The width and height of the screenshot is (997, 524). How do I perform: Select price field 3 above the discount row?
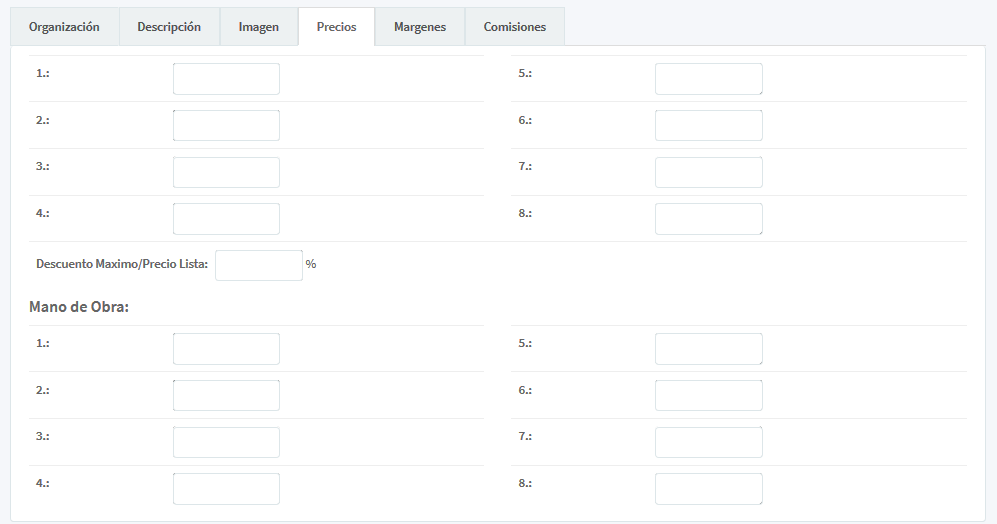coord(226,172)
